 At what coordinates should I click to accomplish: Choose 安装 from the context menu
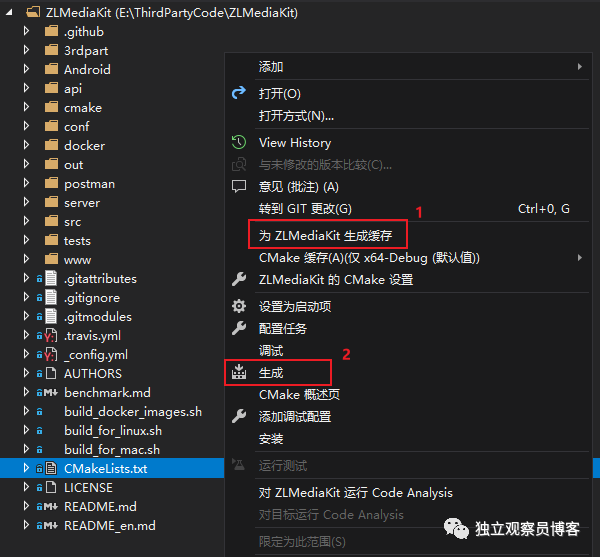coord(408,438)
